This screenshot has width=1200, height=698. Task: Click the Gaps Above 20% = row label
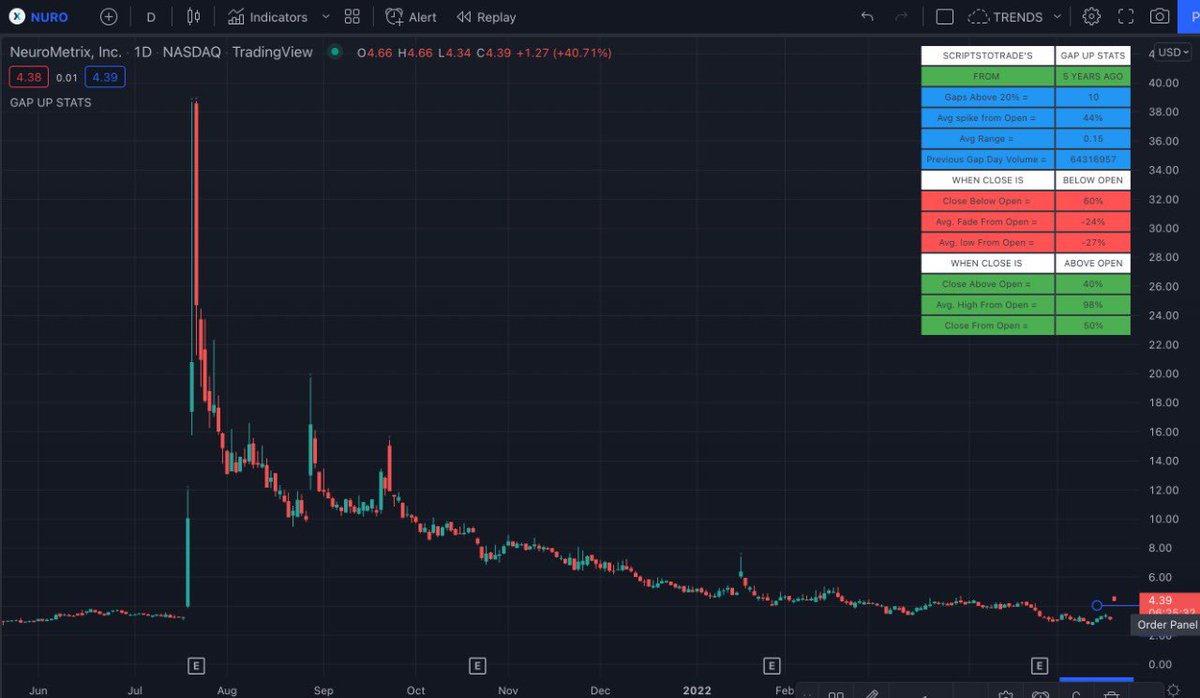[x=986, y=97]
